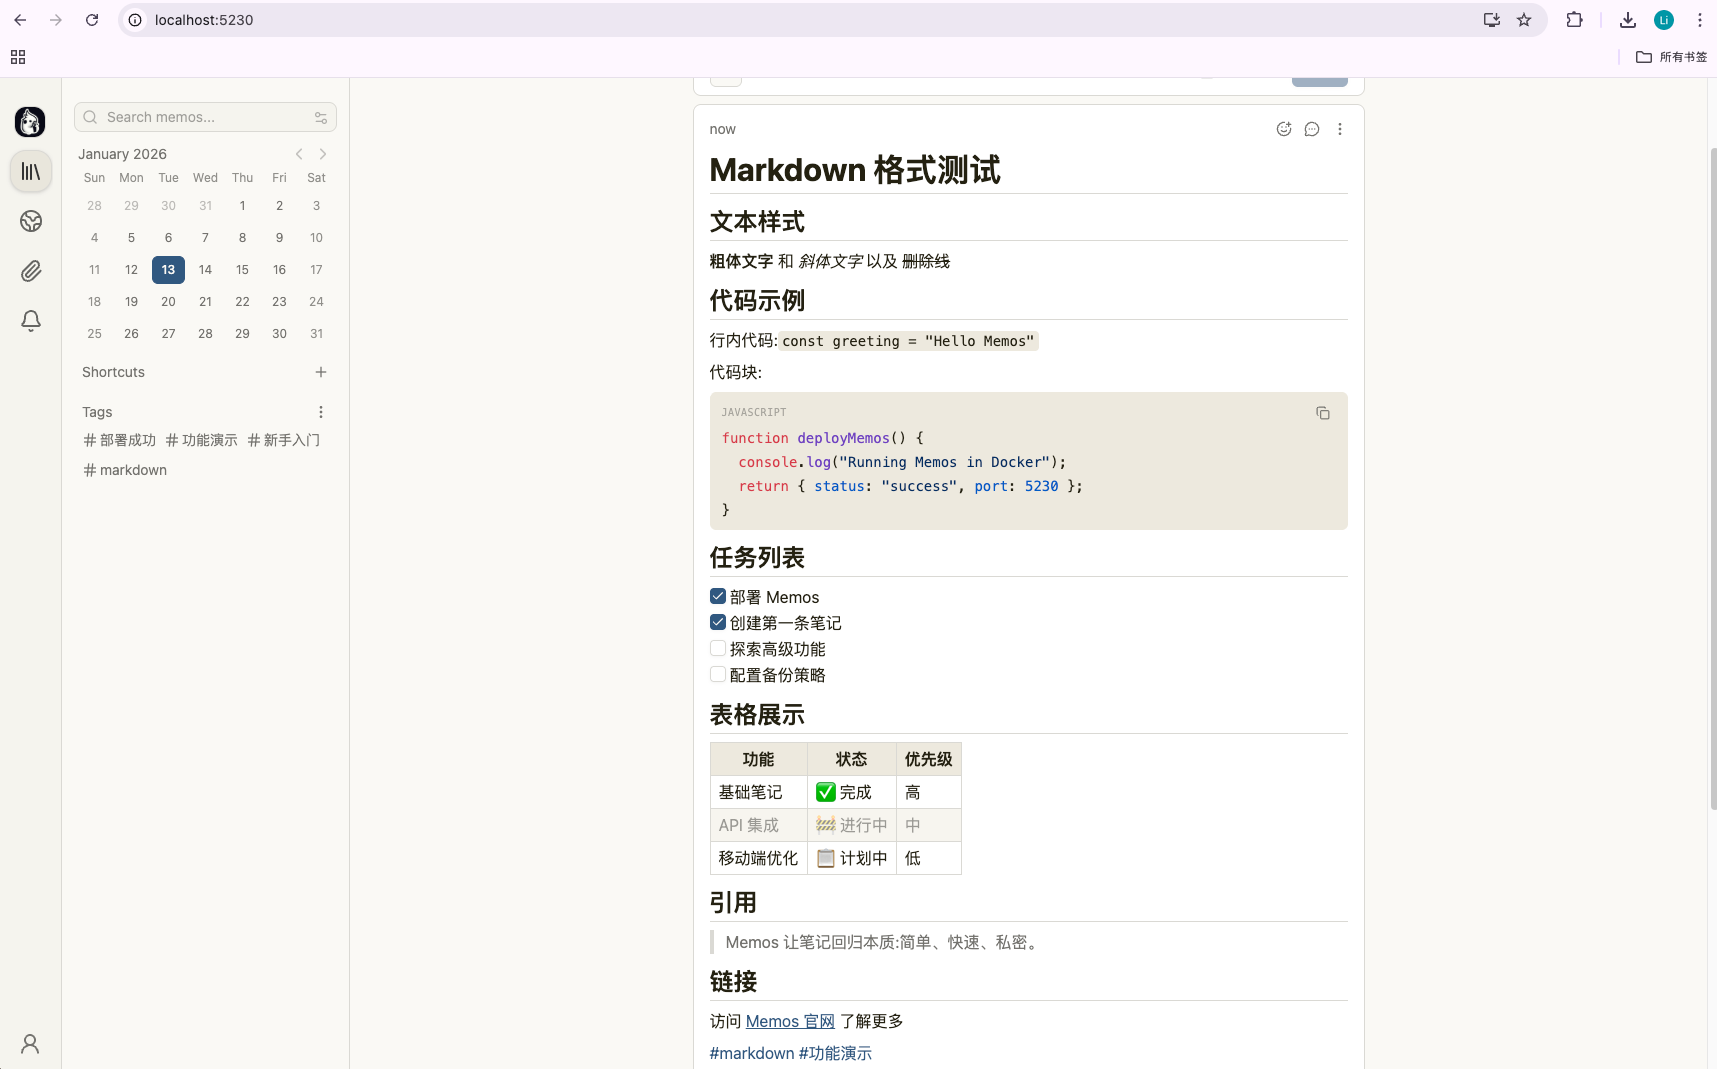Add a new shortcut with plus button
The height and width of the screenshot is (1069, 1717).
pyautogui.click(x=321, y=372)
